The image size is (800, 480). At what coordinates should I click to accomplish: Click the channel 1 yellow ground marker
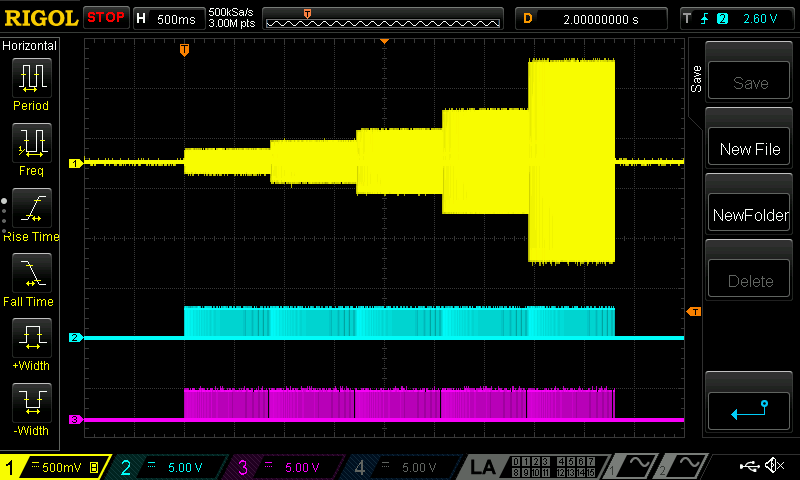(76, 163)
